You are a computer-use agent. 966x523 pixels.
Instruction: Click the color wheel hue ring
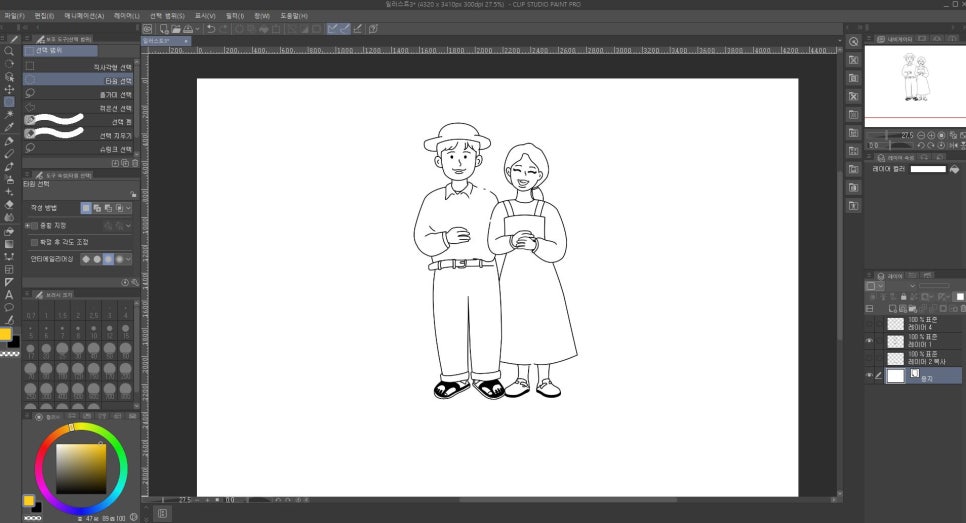click(x=81, y=427)
